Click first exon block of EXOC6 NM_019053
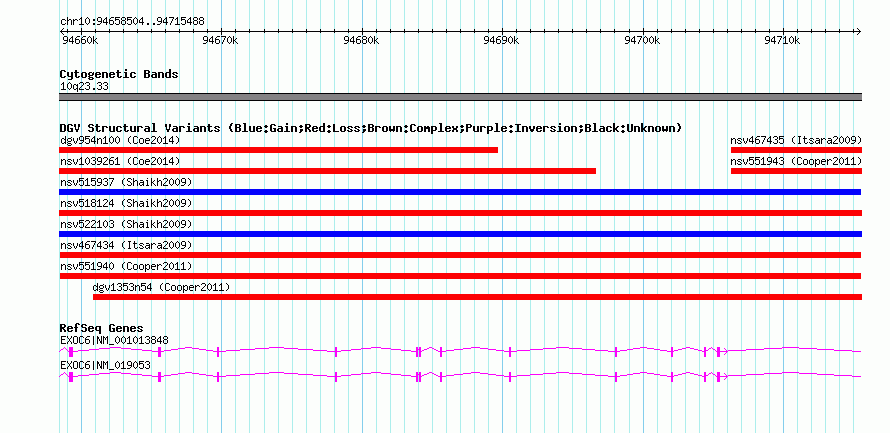The width and height of the screenshot is (890, 433). click(71, 376)
